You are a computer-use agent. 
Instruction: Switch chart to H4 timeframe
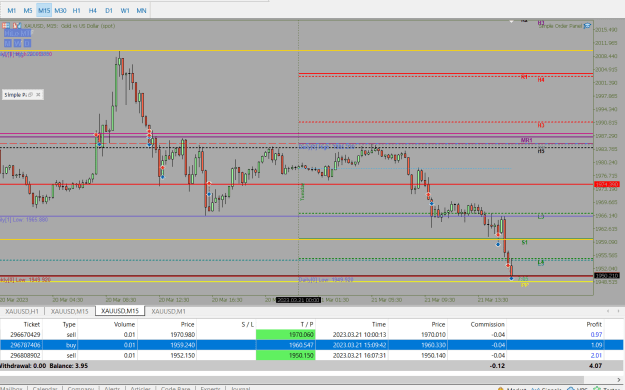point(92,10)
